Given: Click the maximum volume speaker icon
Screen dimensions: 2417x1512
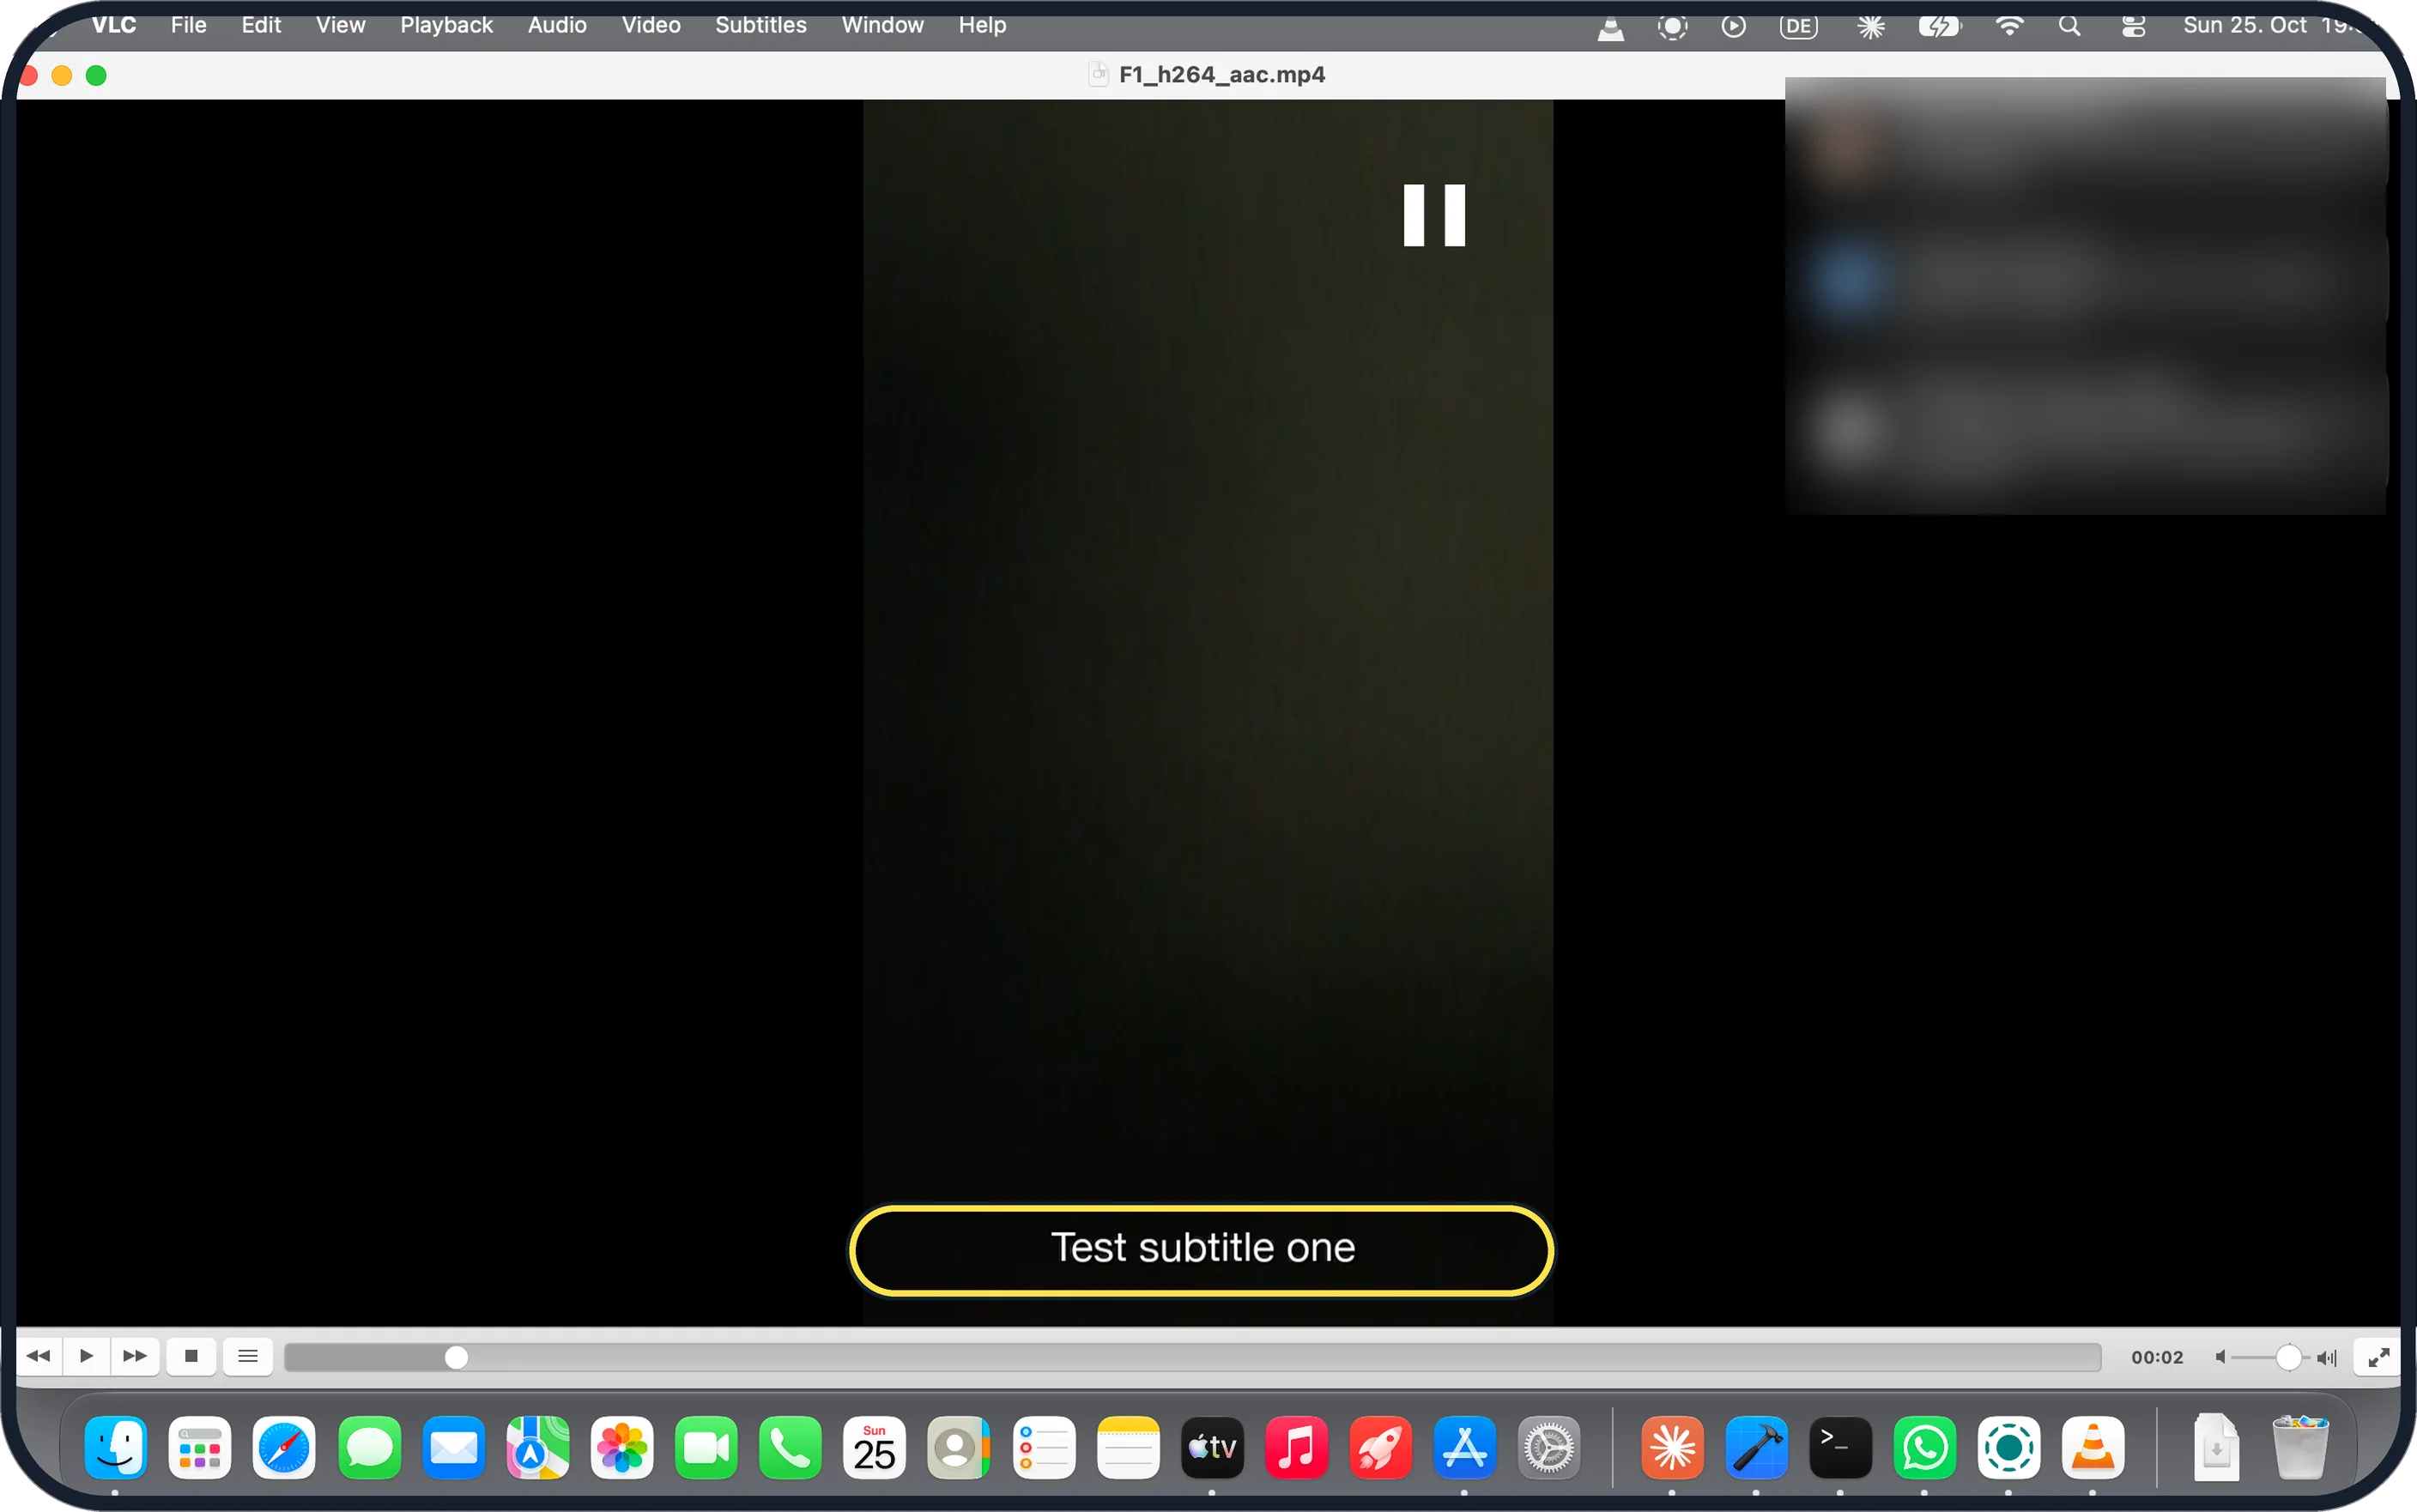Looking at the screenshot, I should 2327,1357.
